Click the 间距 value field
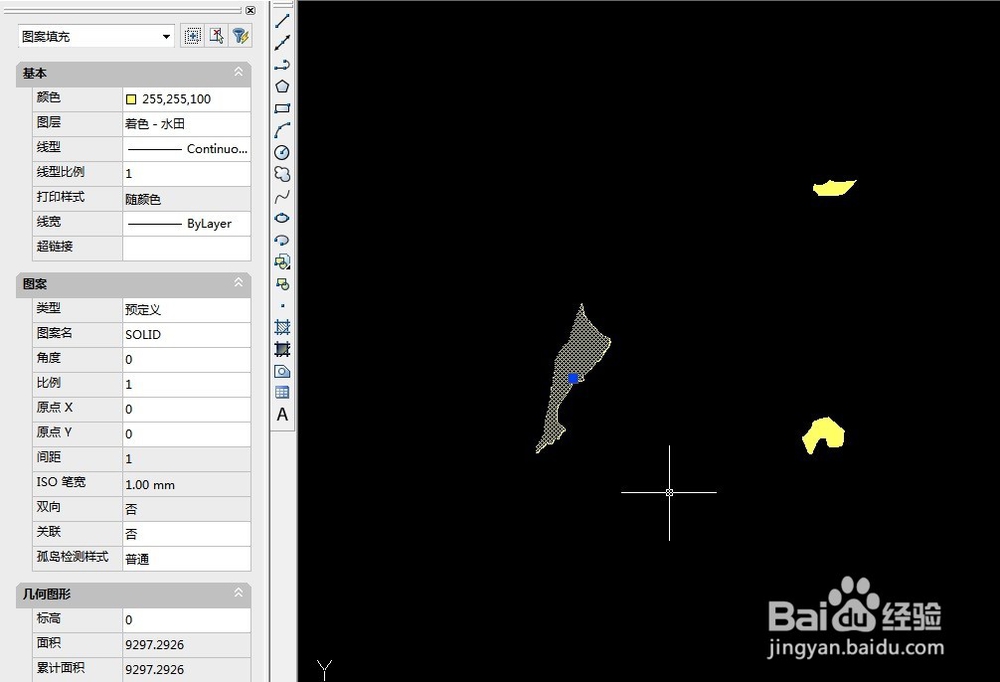The width and height of the screenshot is (1000, 682). pos(186,459)
